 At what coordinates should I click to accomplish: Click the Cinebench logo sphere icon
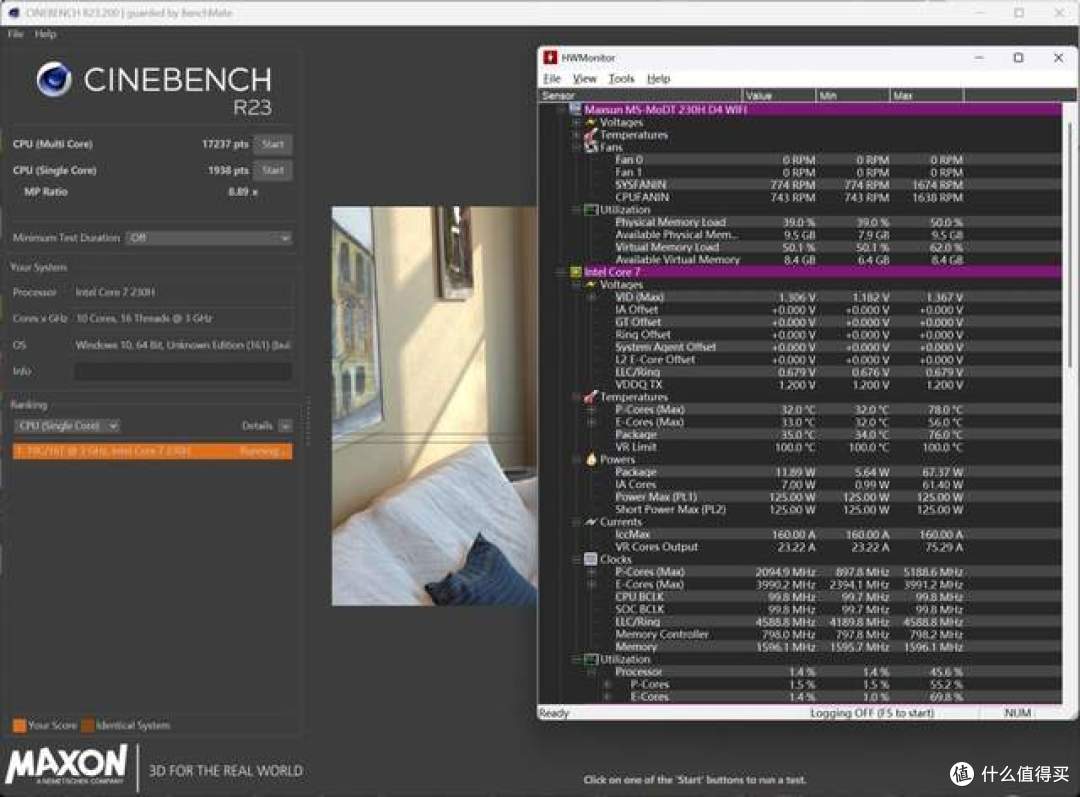[54, 79]
